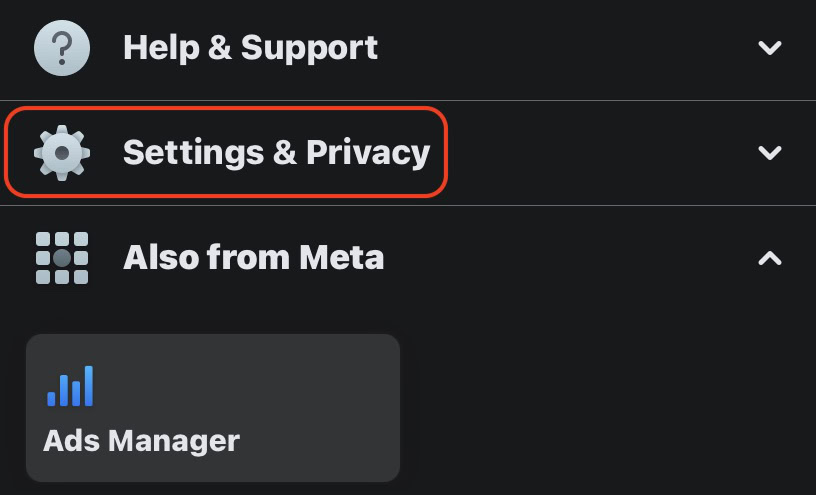Screen dimensions: 816x495
Task: Click the Settings & Privacy gear icon
Action: tap(62, 153)
